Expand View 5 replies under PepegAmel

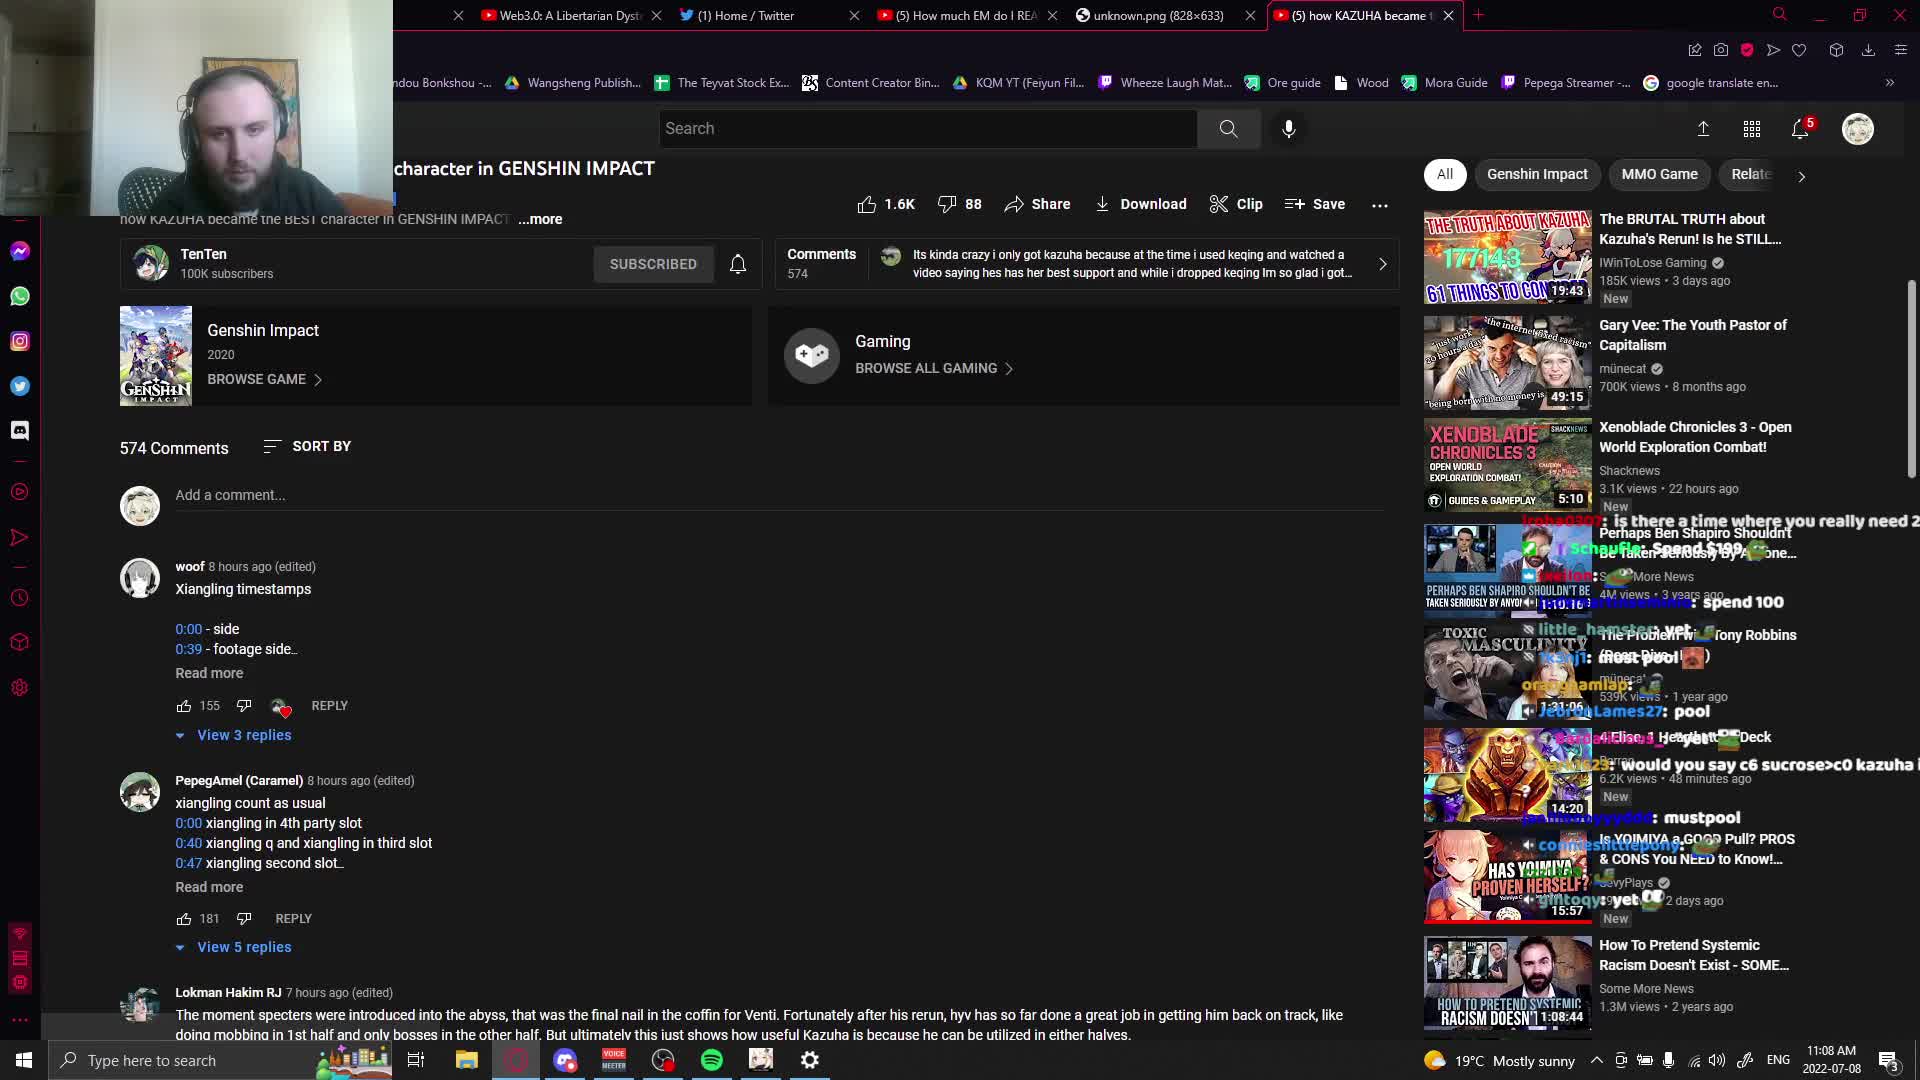[233, 947]
